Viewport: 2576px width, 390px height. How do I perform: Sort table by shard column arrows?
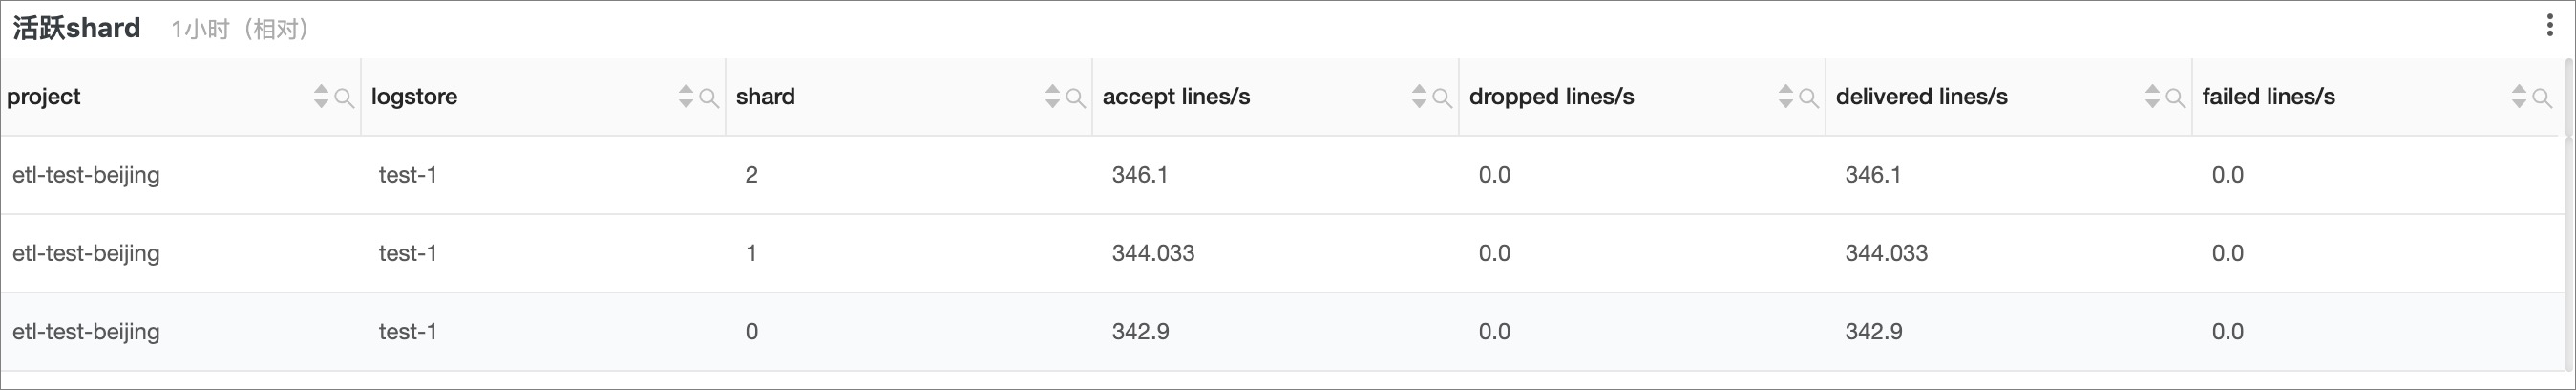coord(1052,96)
